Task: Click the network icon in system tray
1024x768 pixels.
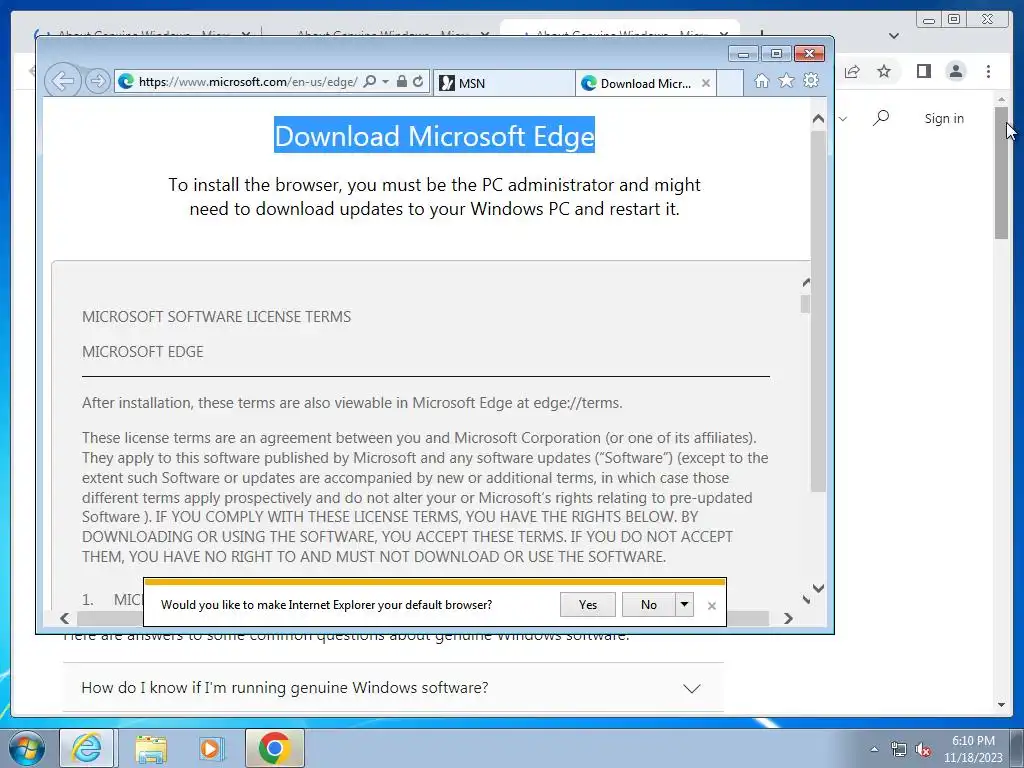Action: pos(899,749)
